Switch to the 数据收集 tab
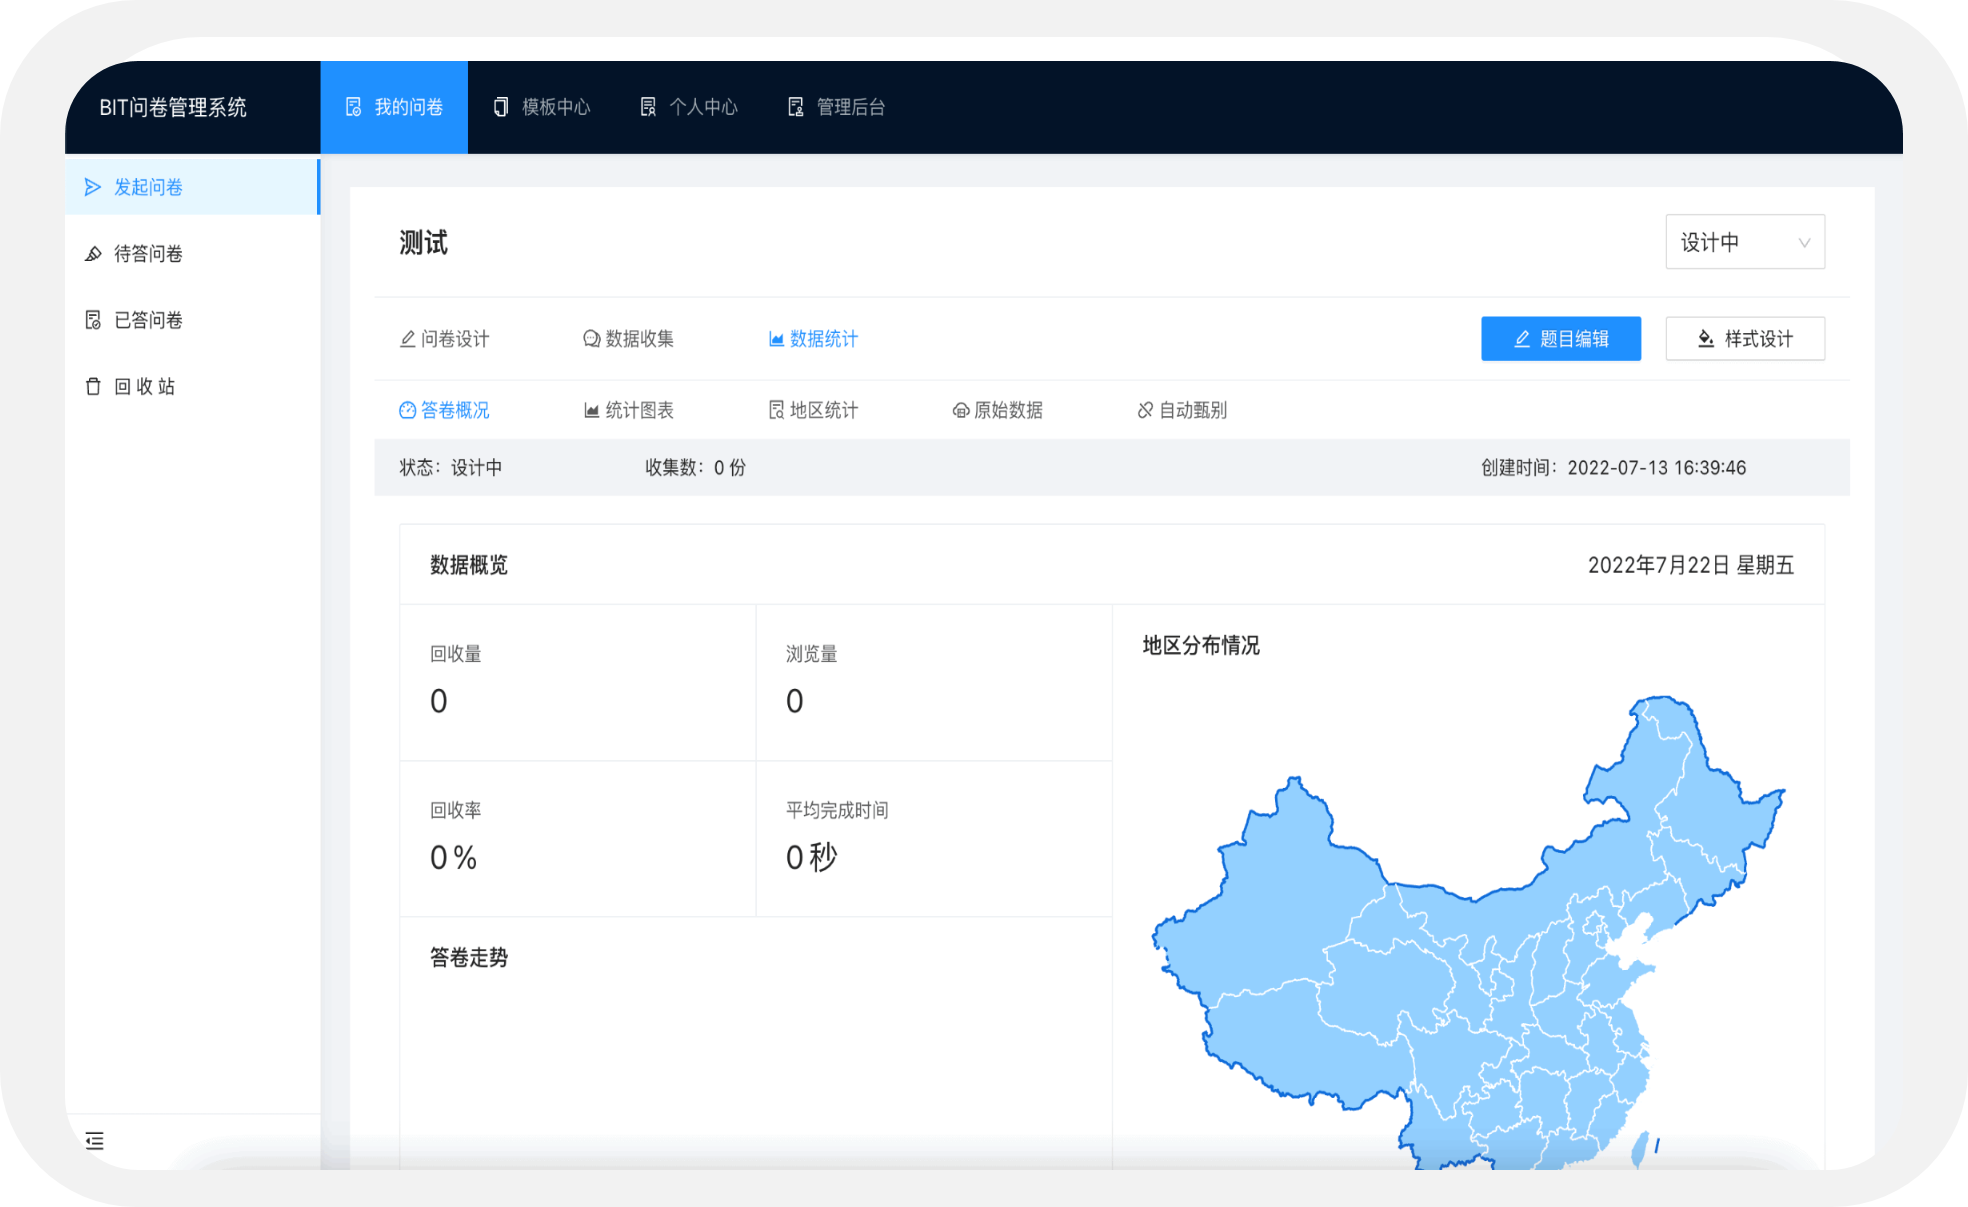This screenshot has width=1968, height=1207. pos(637,339)
